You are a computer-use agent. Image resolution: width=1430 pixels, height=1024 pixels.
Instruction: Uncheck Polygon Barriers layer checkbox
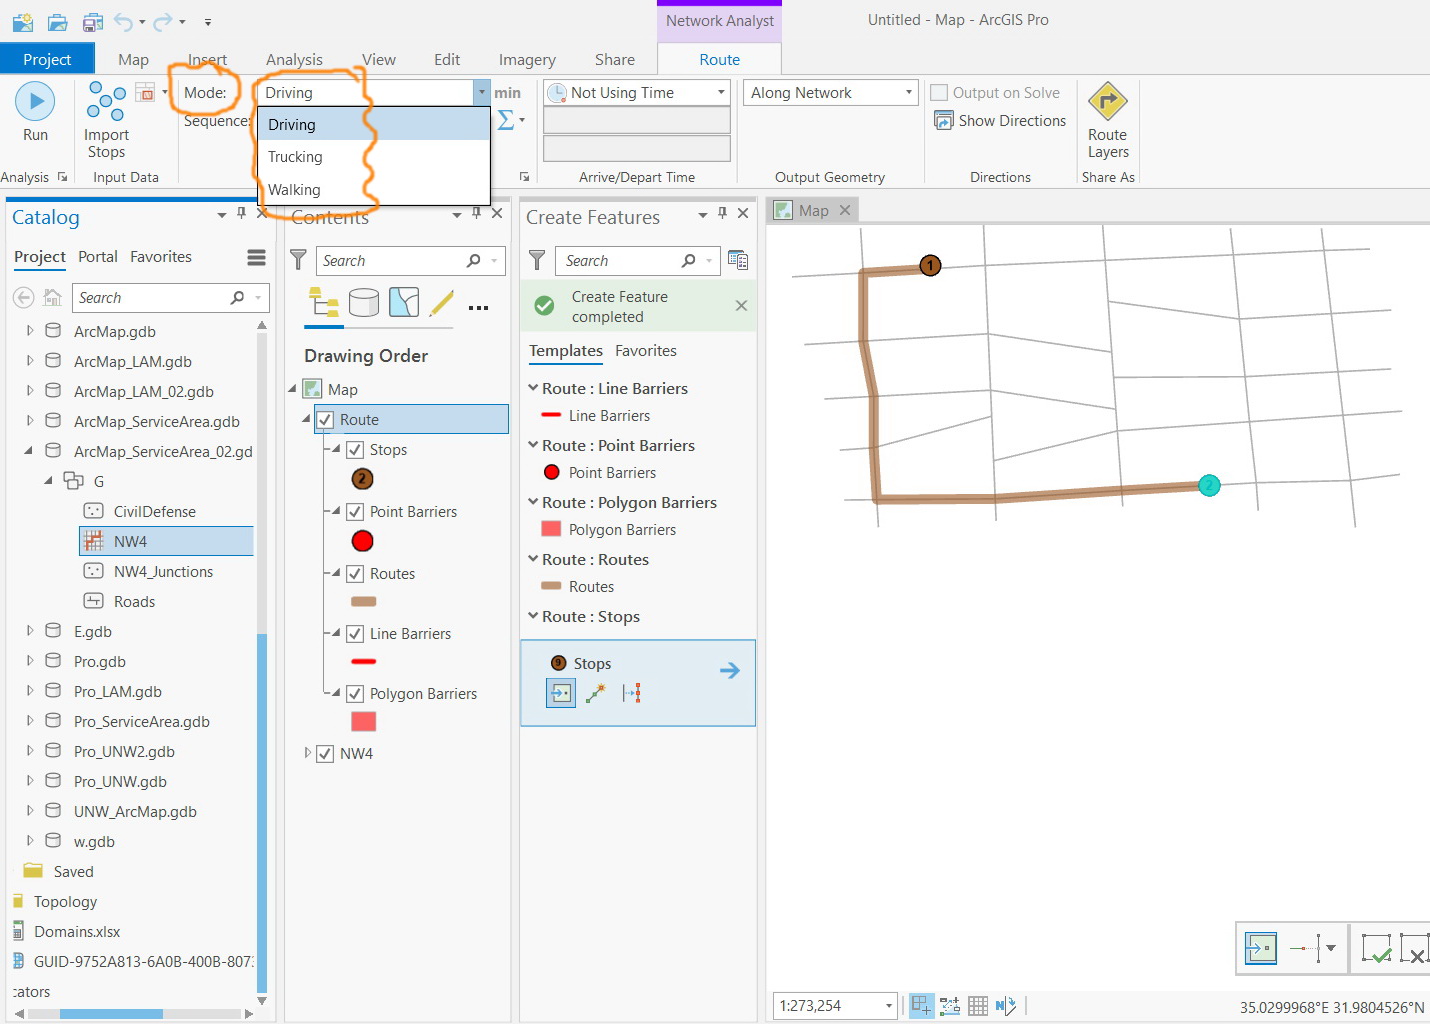pos(355,694)
